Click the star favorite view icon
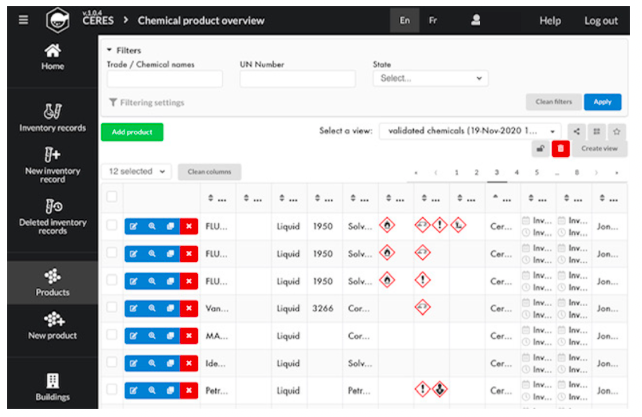This screenshot has width=642, height=417. (614, 131)
